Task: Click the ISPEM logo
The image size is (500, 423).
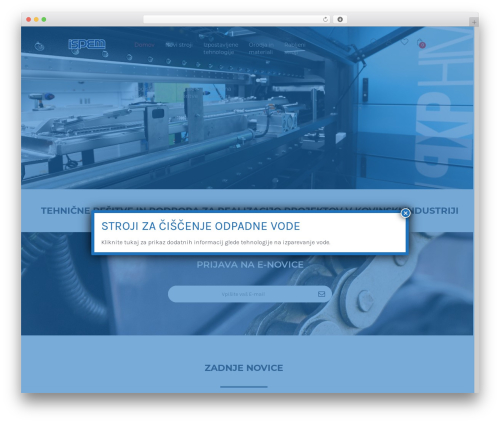Action: point(87,44)
